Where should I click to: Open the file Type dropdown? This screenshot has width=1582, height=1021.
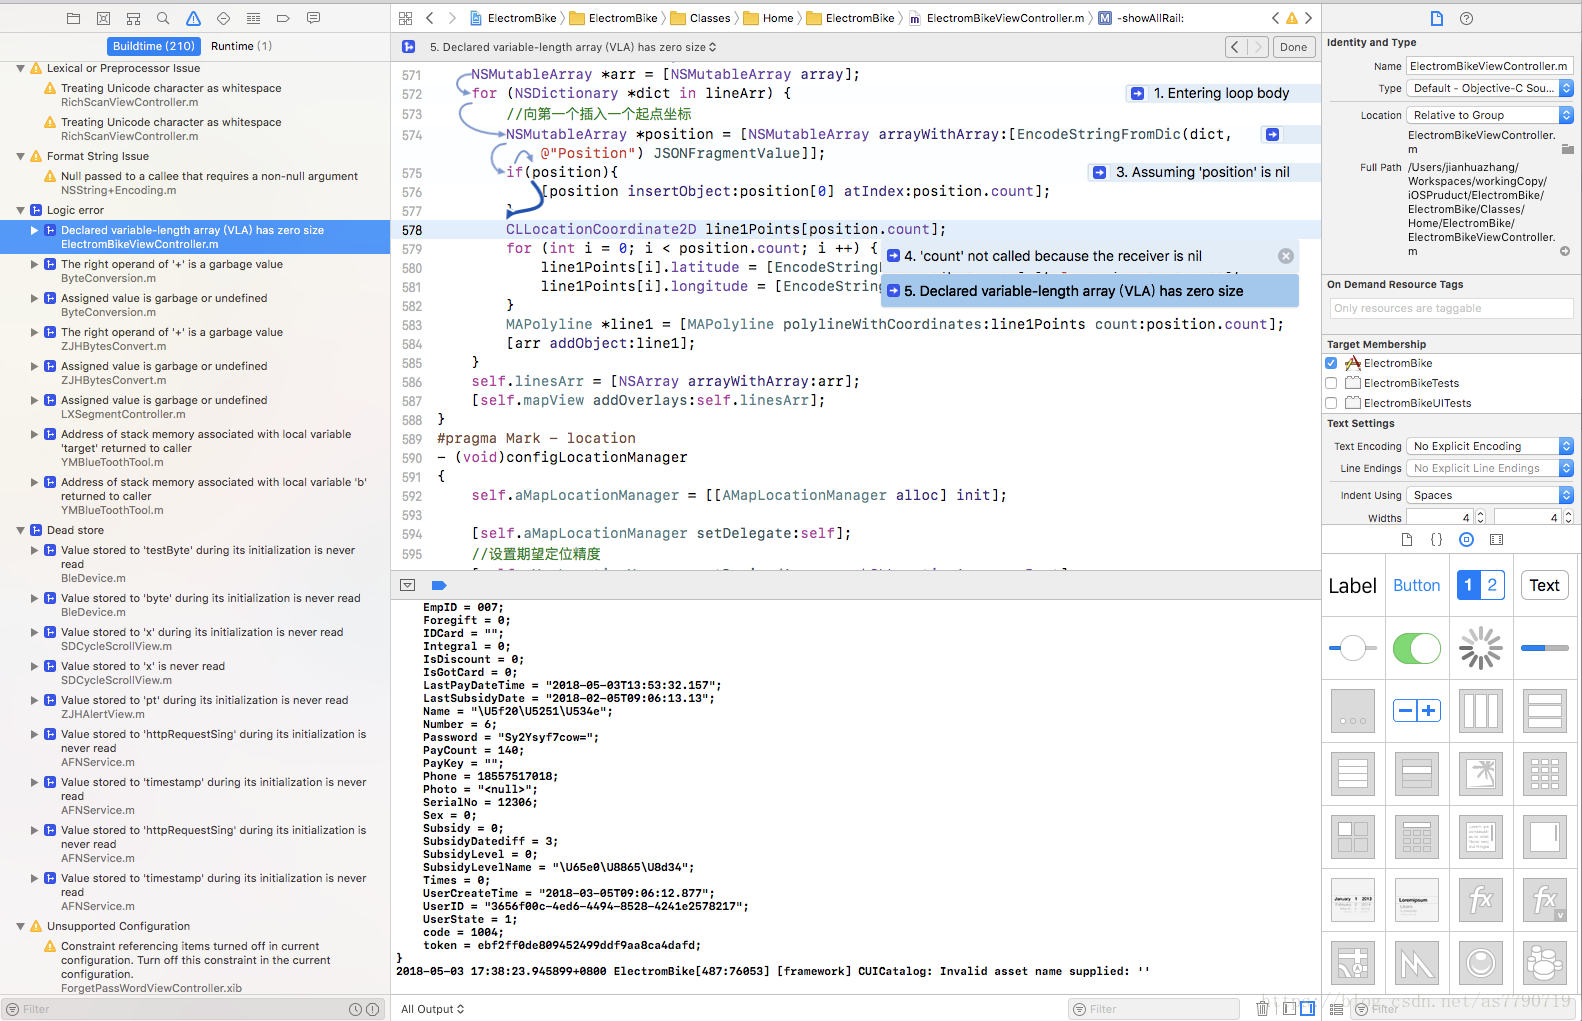pos(1490,88)
